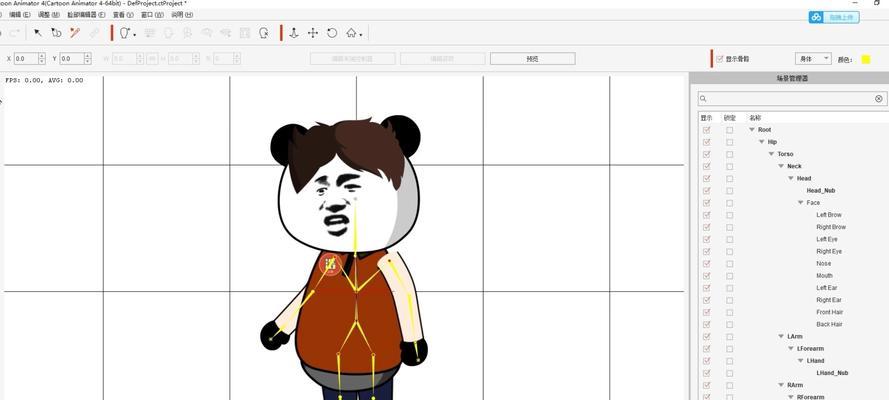Collapse the Hip tree node

(762, 142)
